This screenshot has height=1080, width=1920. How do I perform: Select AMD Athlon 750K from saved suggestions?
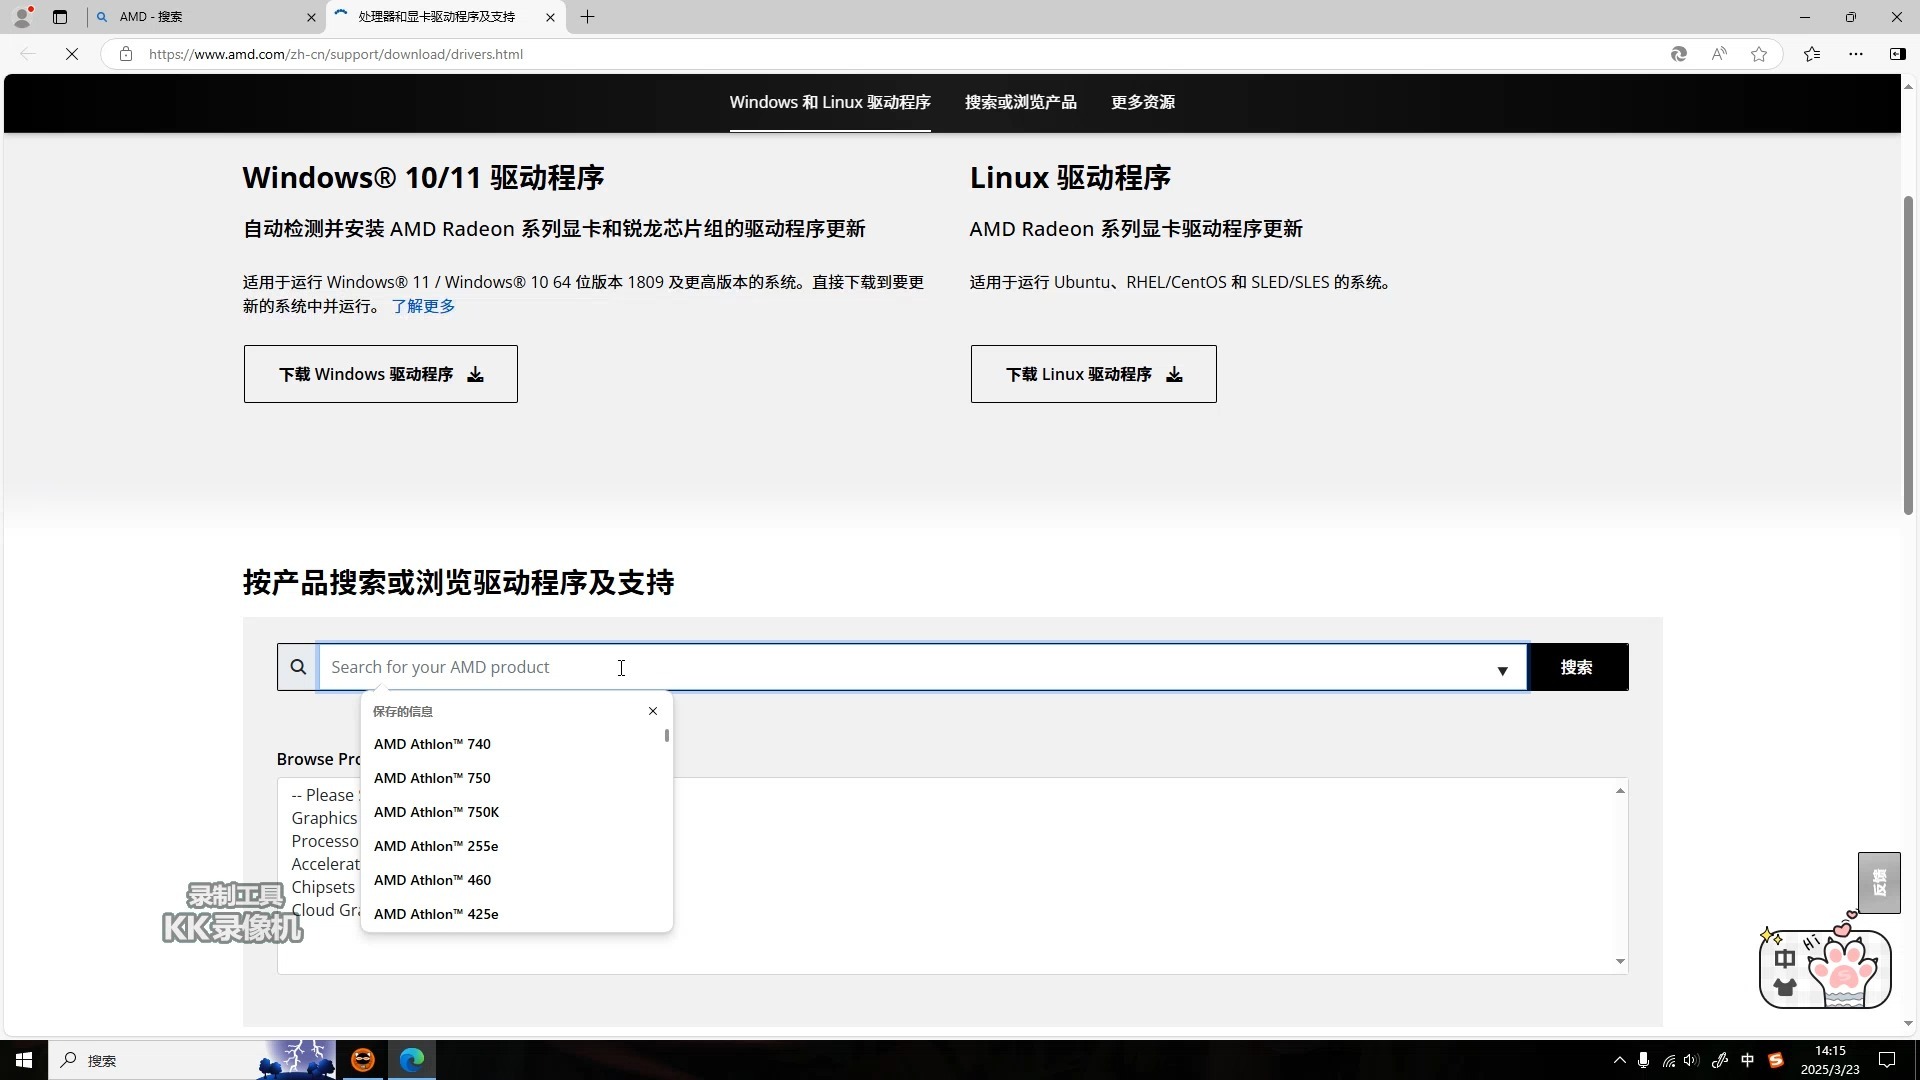[x=436, y=812]
